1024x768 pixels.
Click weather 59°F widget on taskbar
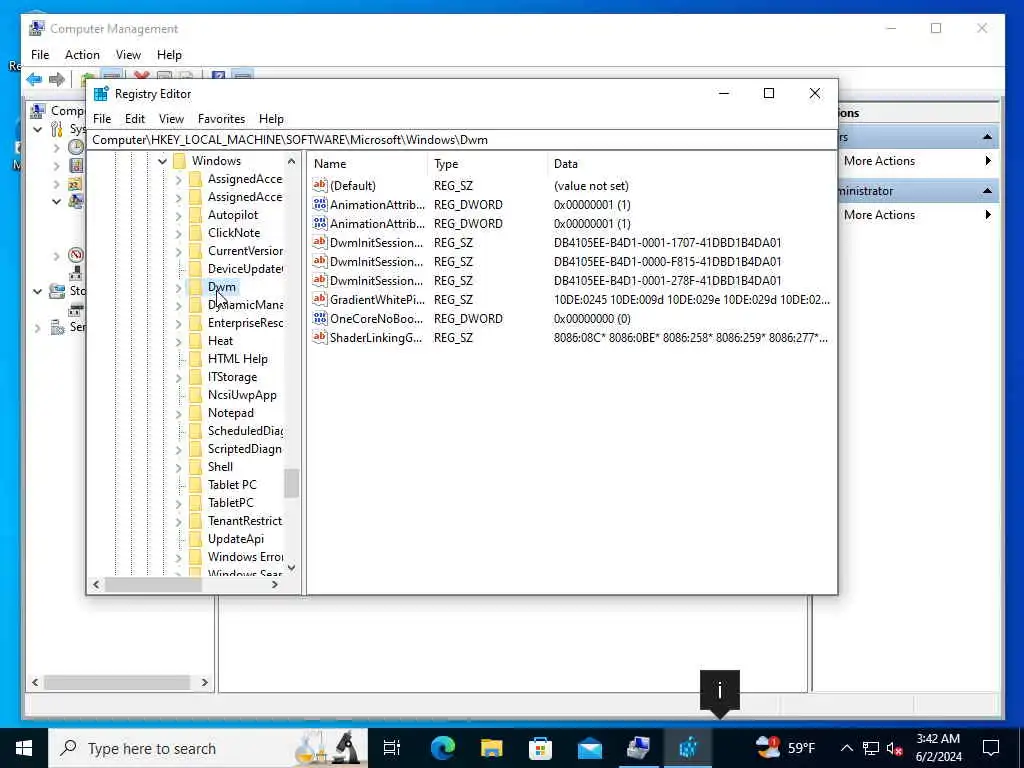click(x=784, y=748)
